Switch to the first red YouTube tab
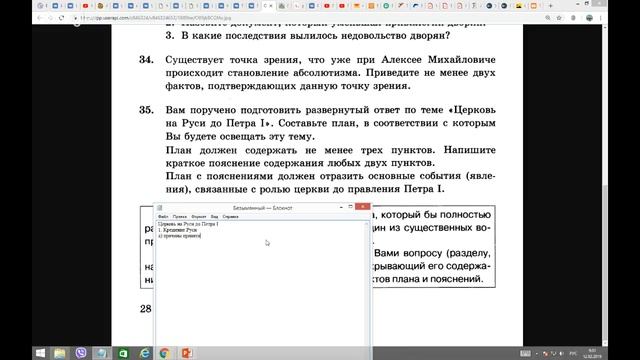640x360 pixels. (85, 6)
